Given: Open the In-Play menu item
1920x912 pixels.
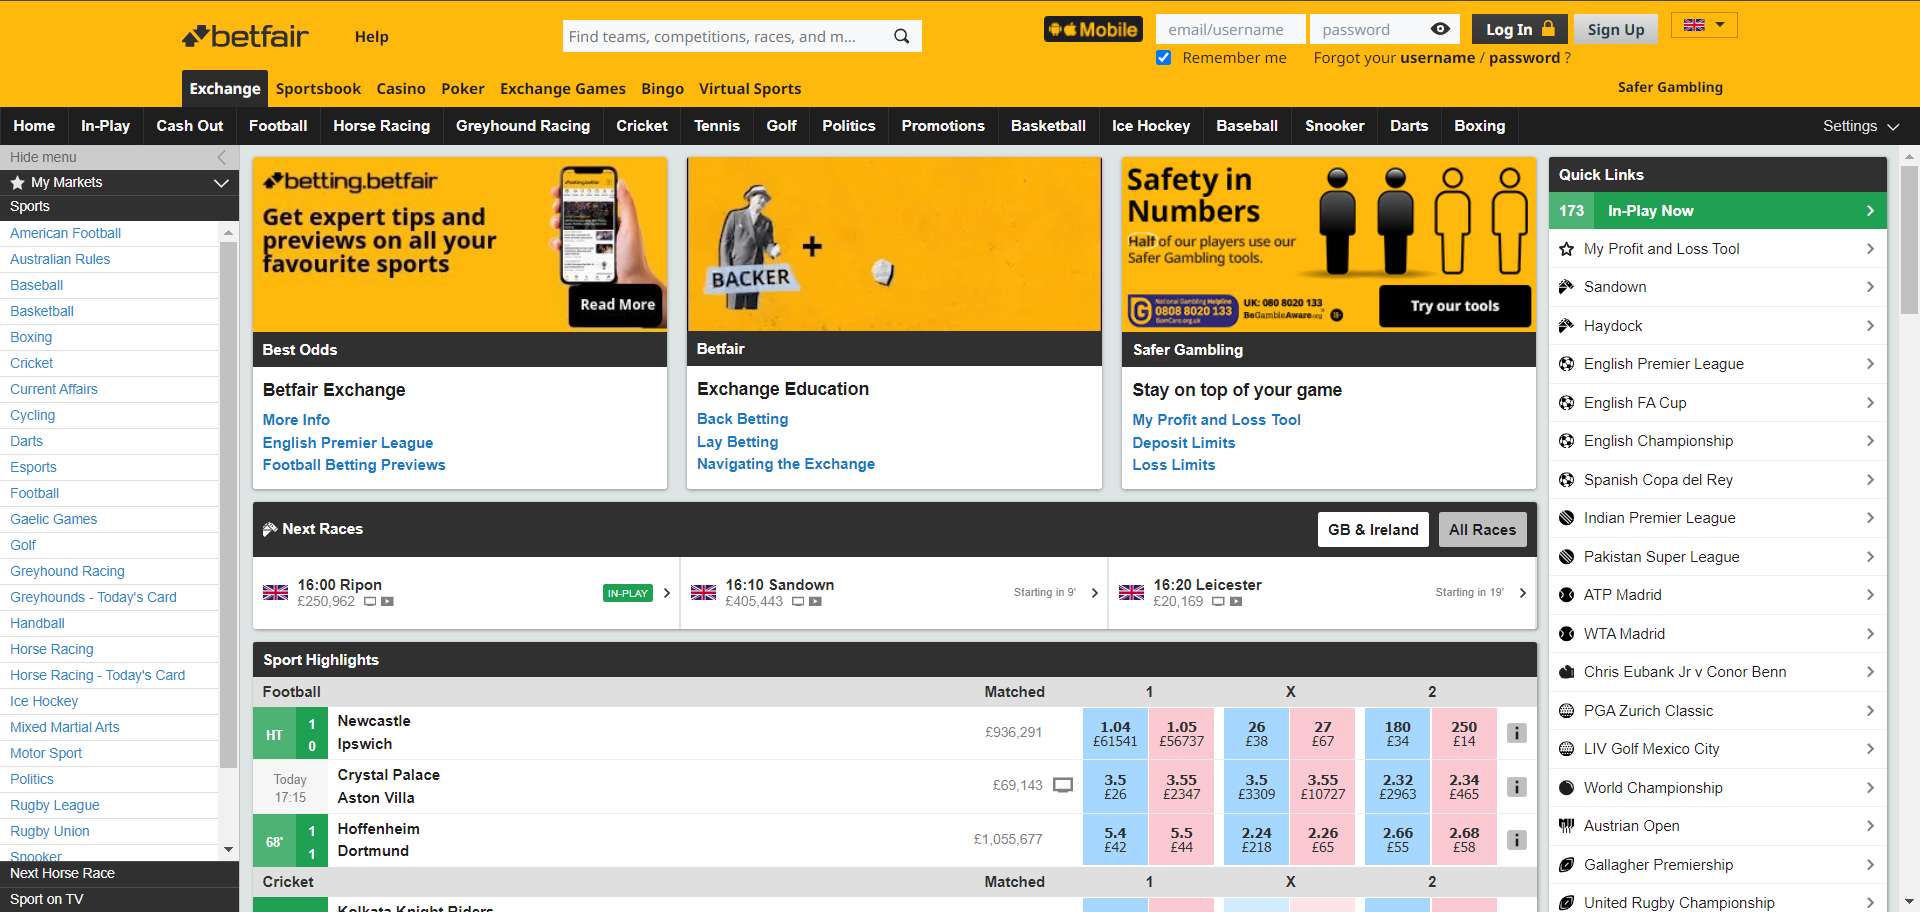Looking at the screenshot, I should 105,126.
